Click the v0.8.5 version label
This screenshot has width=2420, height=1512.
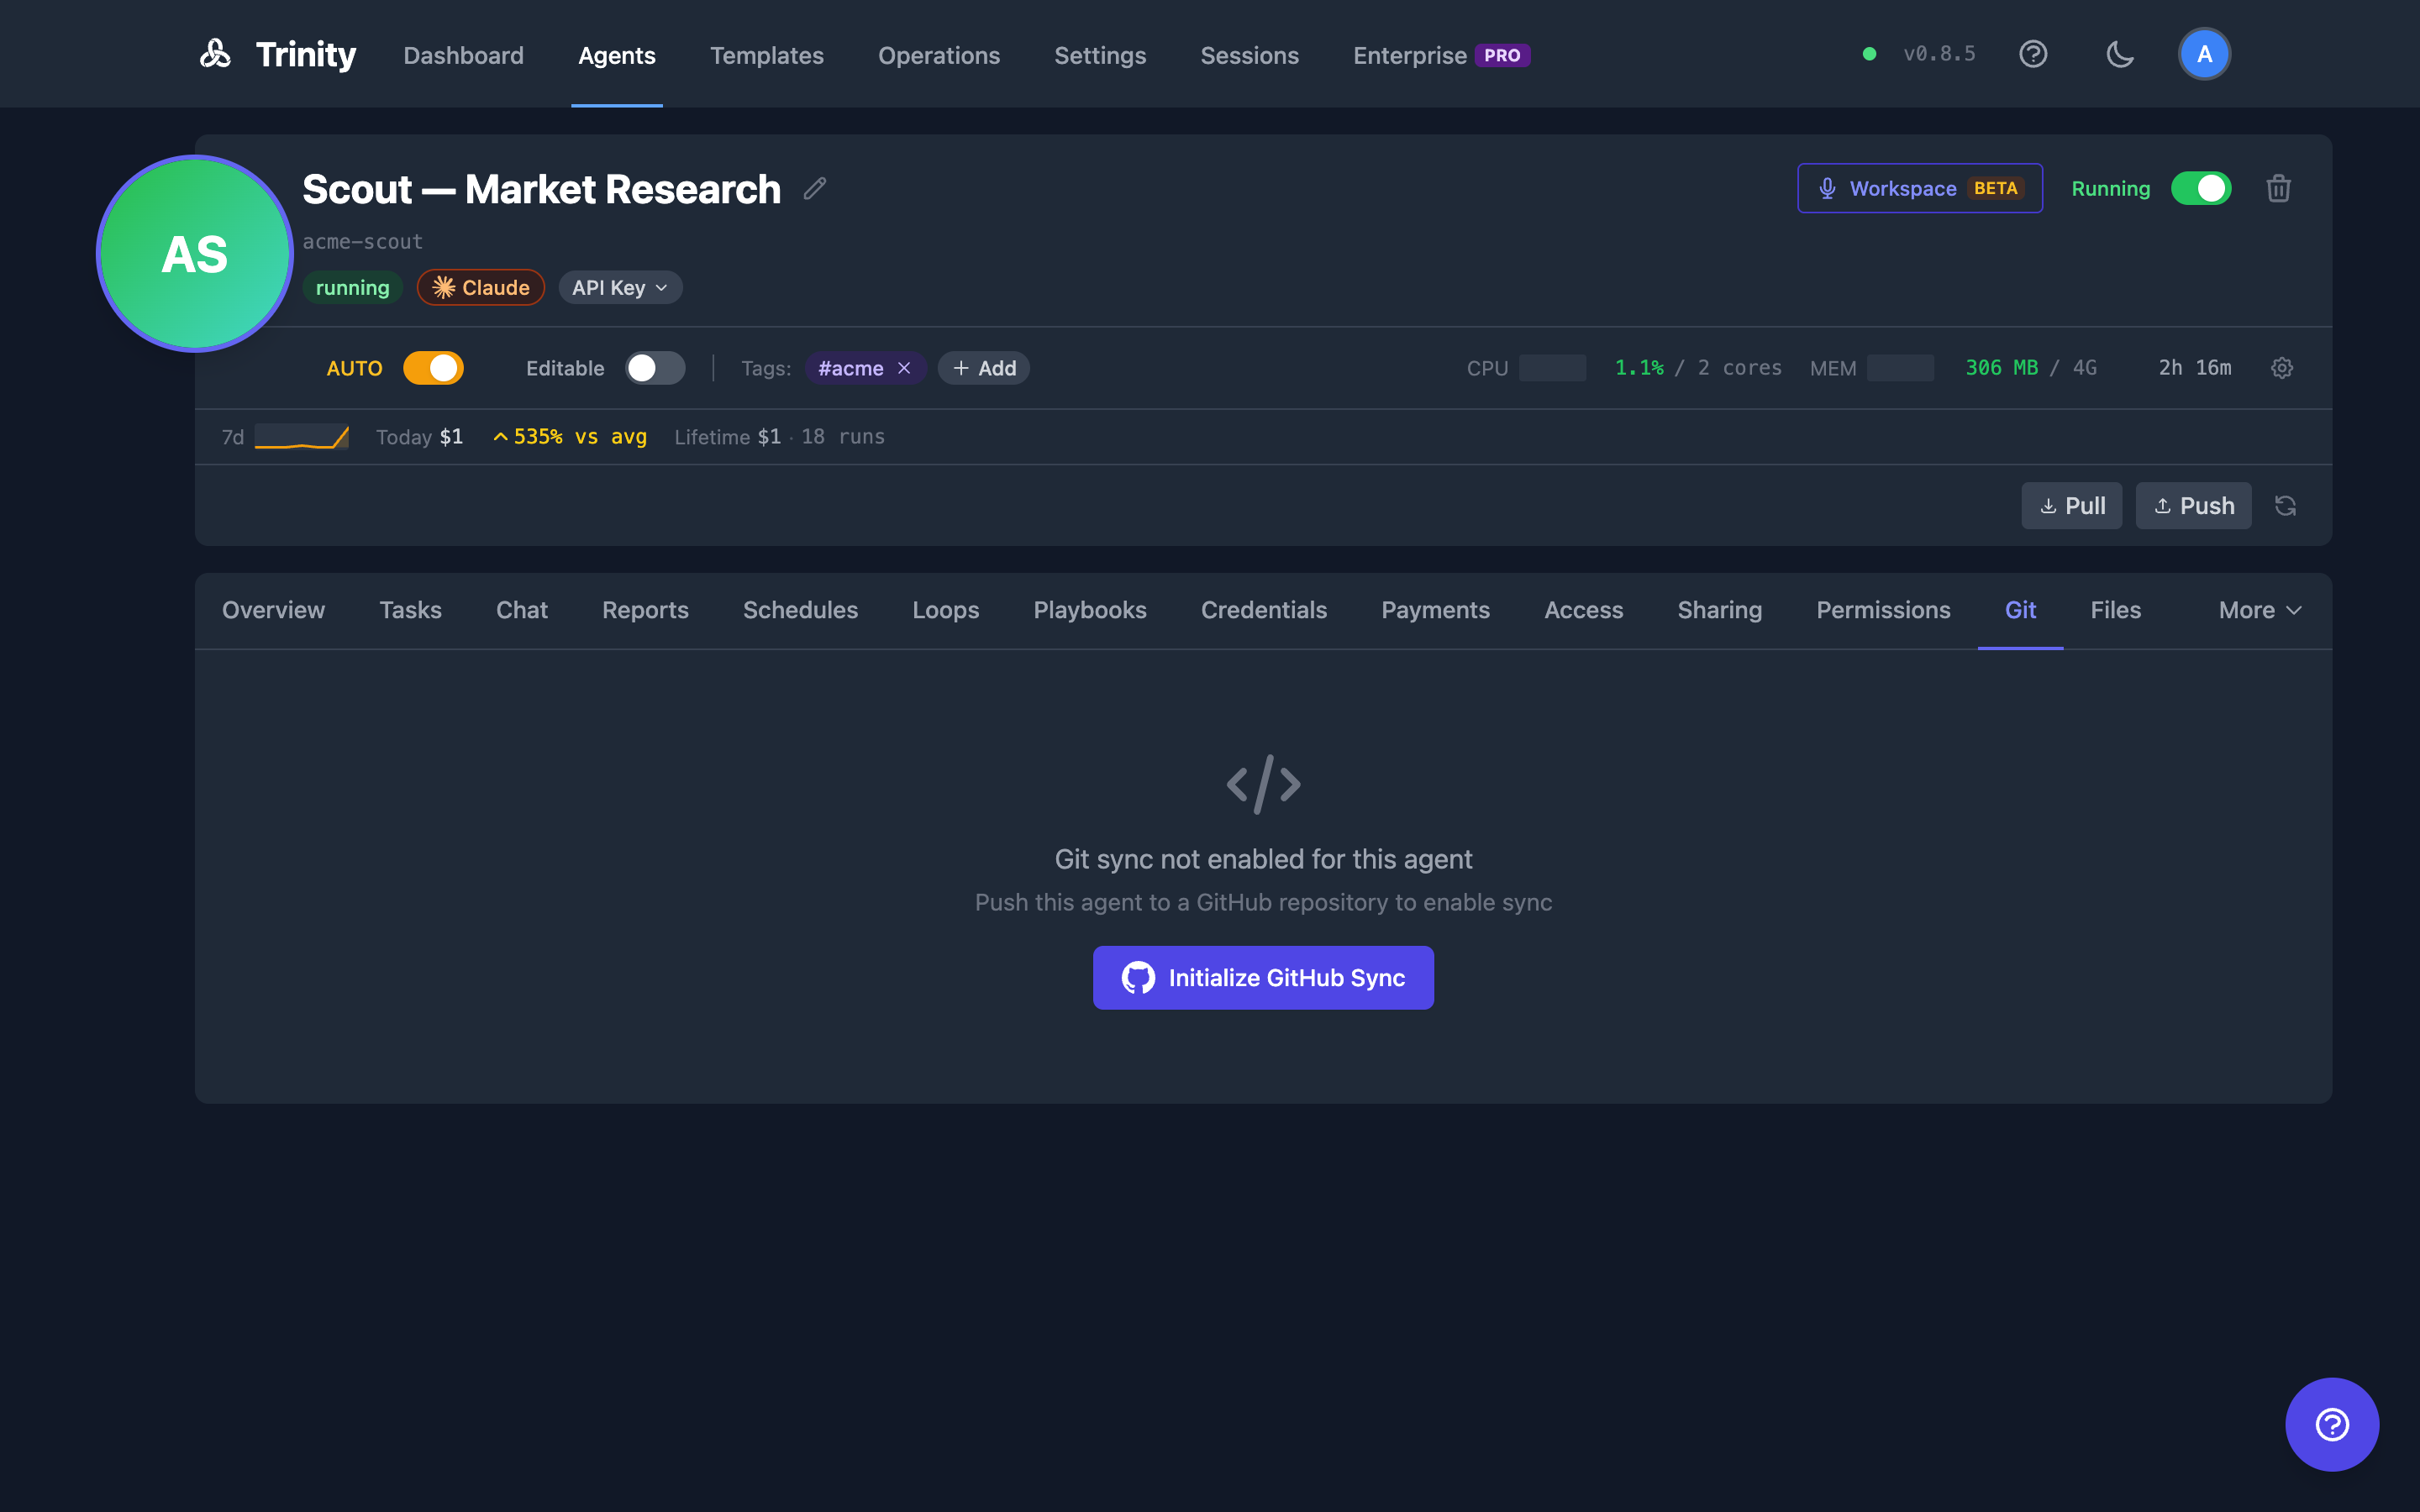1939,54
